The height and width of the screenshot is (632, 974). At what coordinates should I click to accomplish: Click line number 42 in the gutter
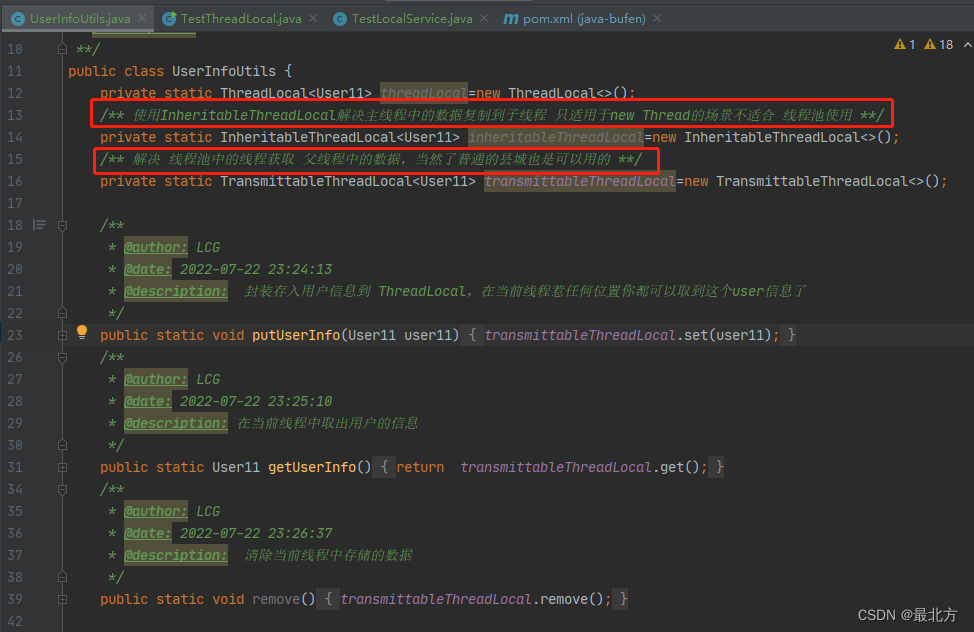point(15,621)
